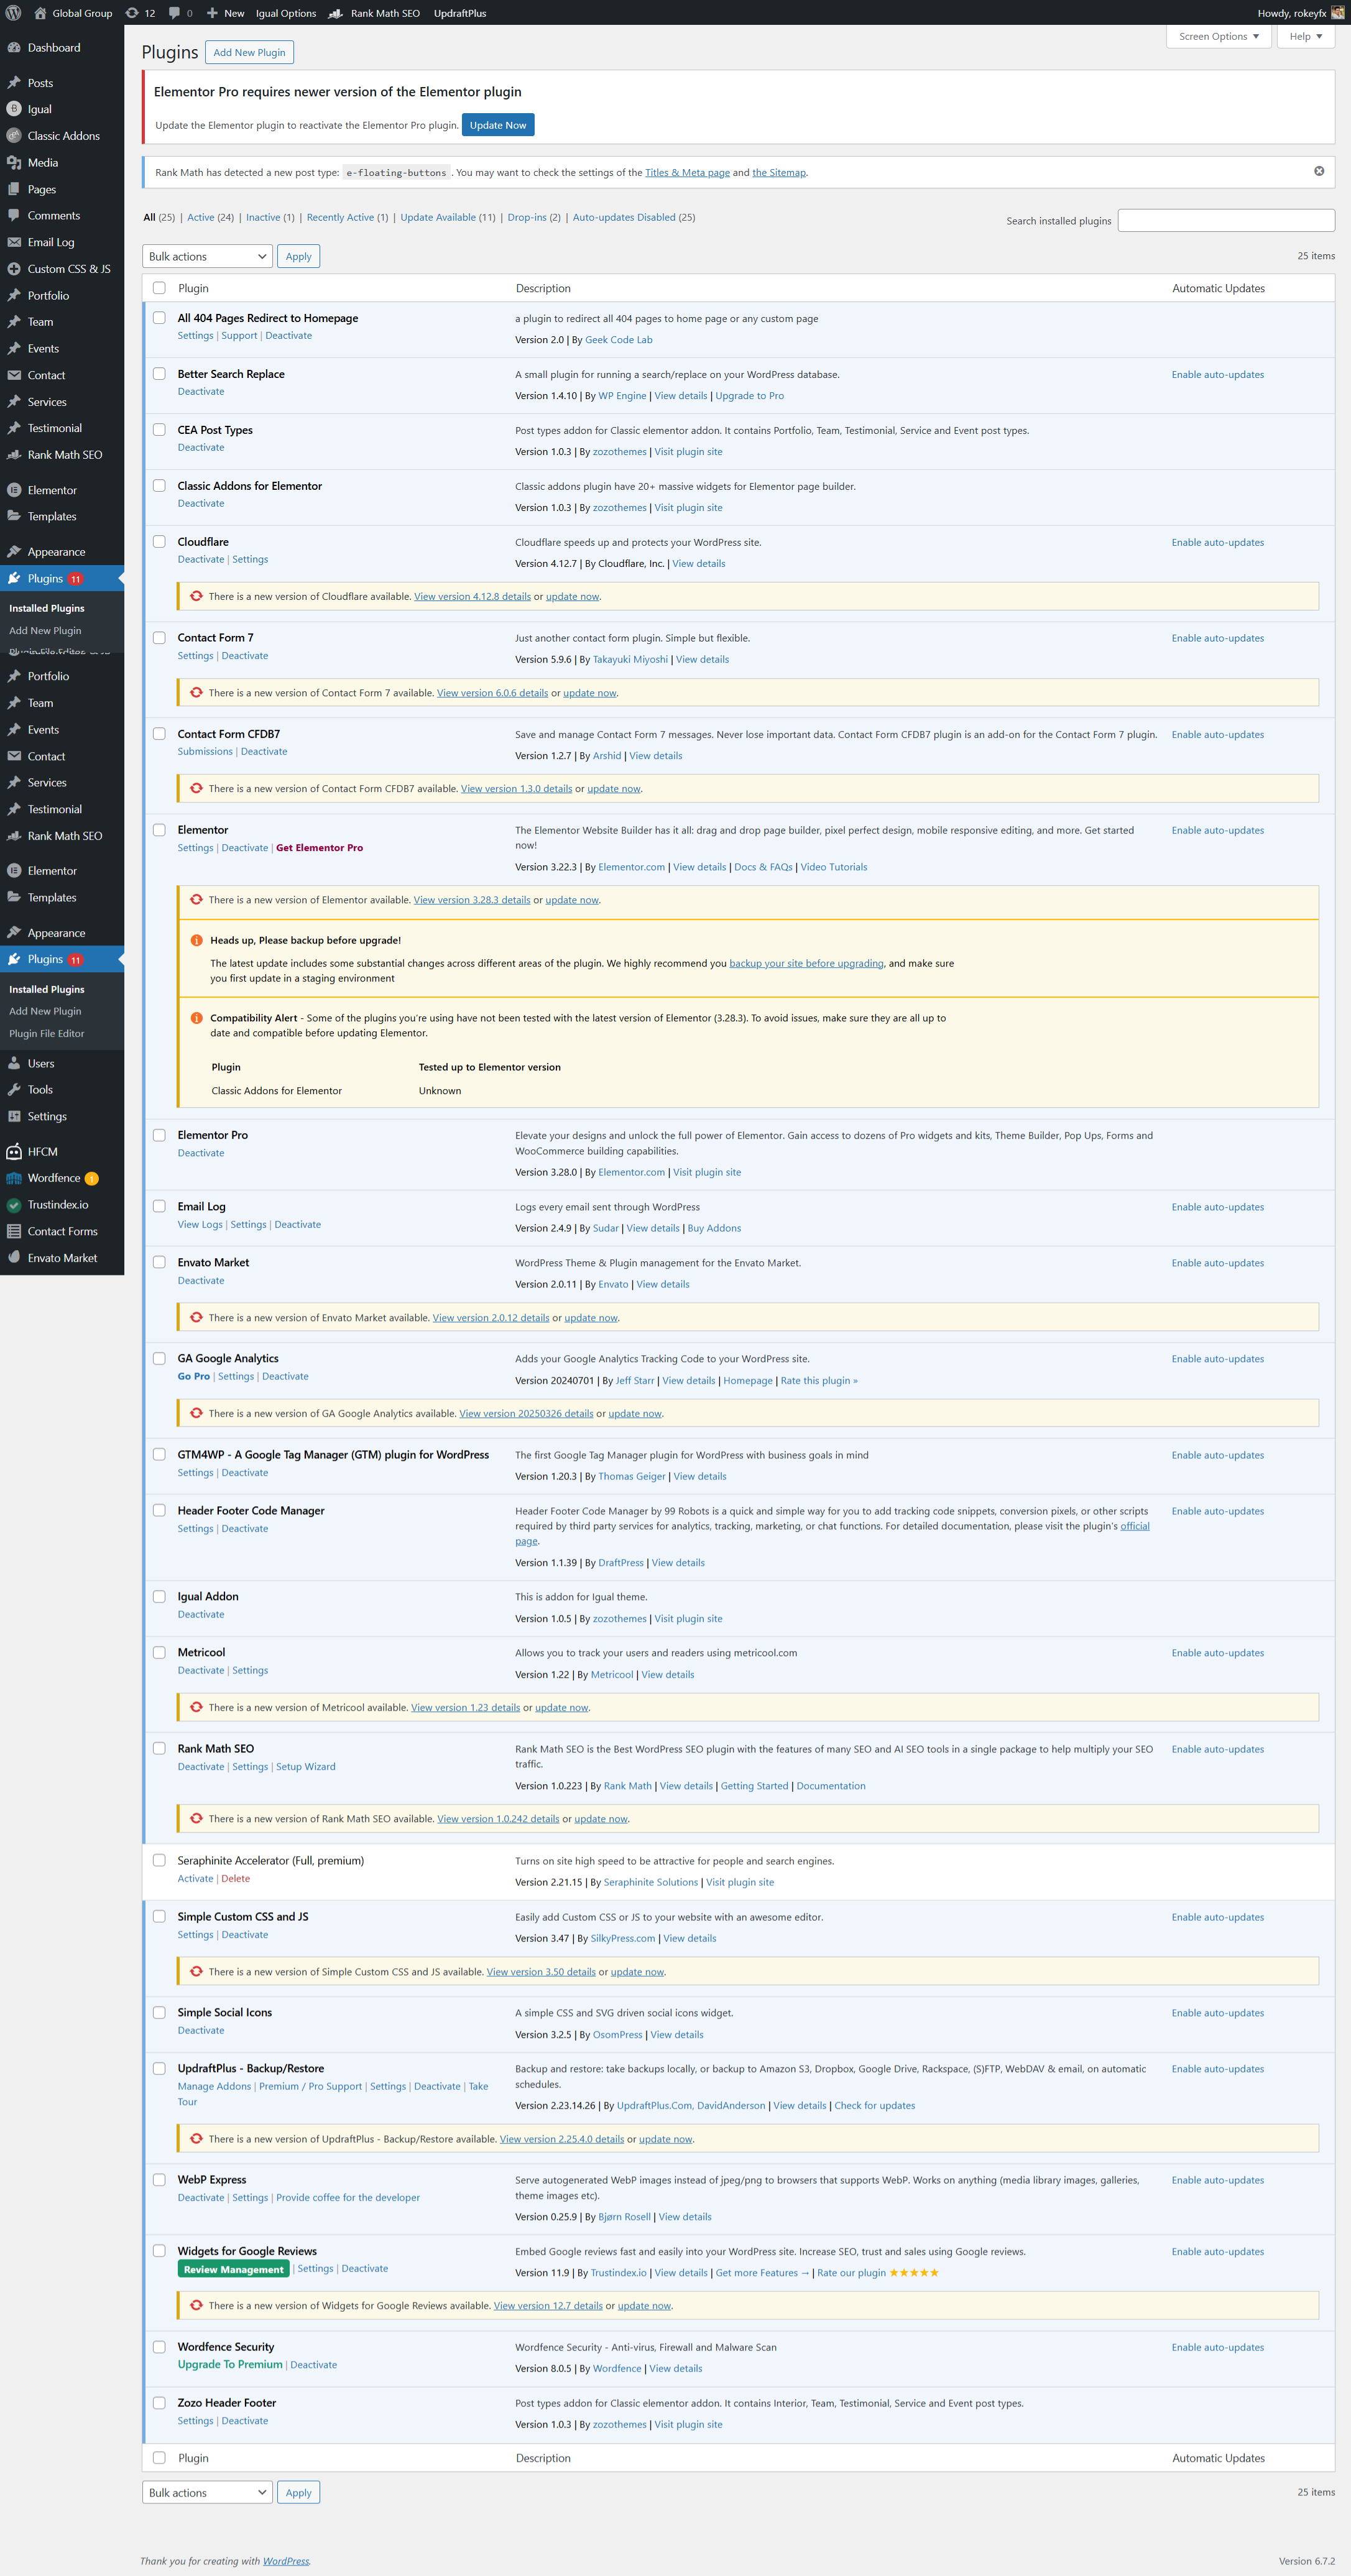
Task: Open Plugin File Editor submenu item
Action: coord(47,1033)
